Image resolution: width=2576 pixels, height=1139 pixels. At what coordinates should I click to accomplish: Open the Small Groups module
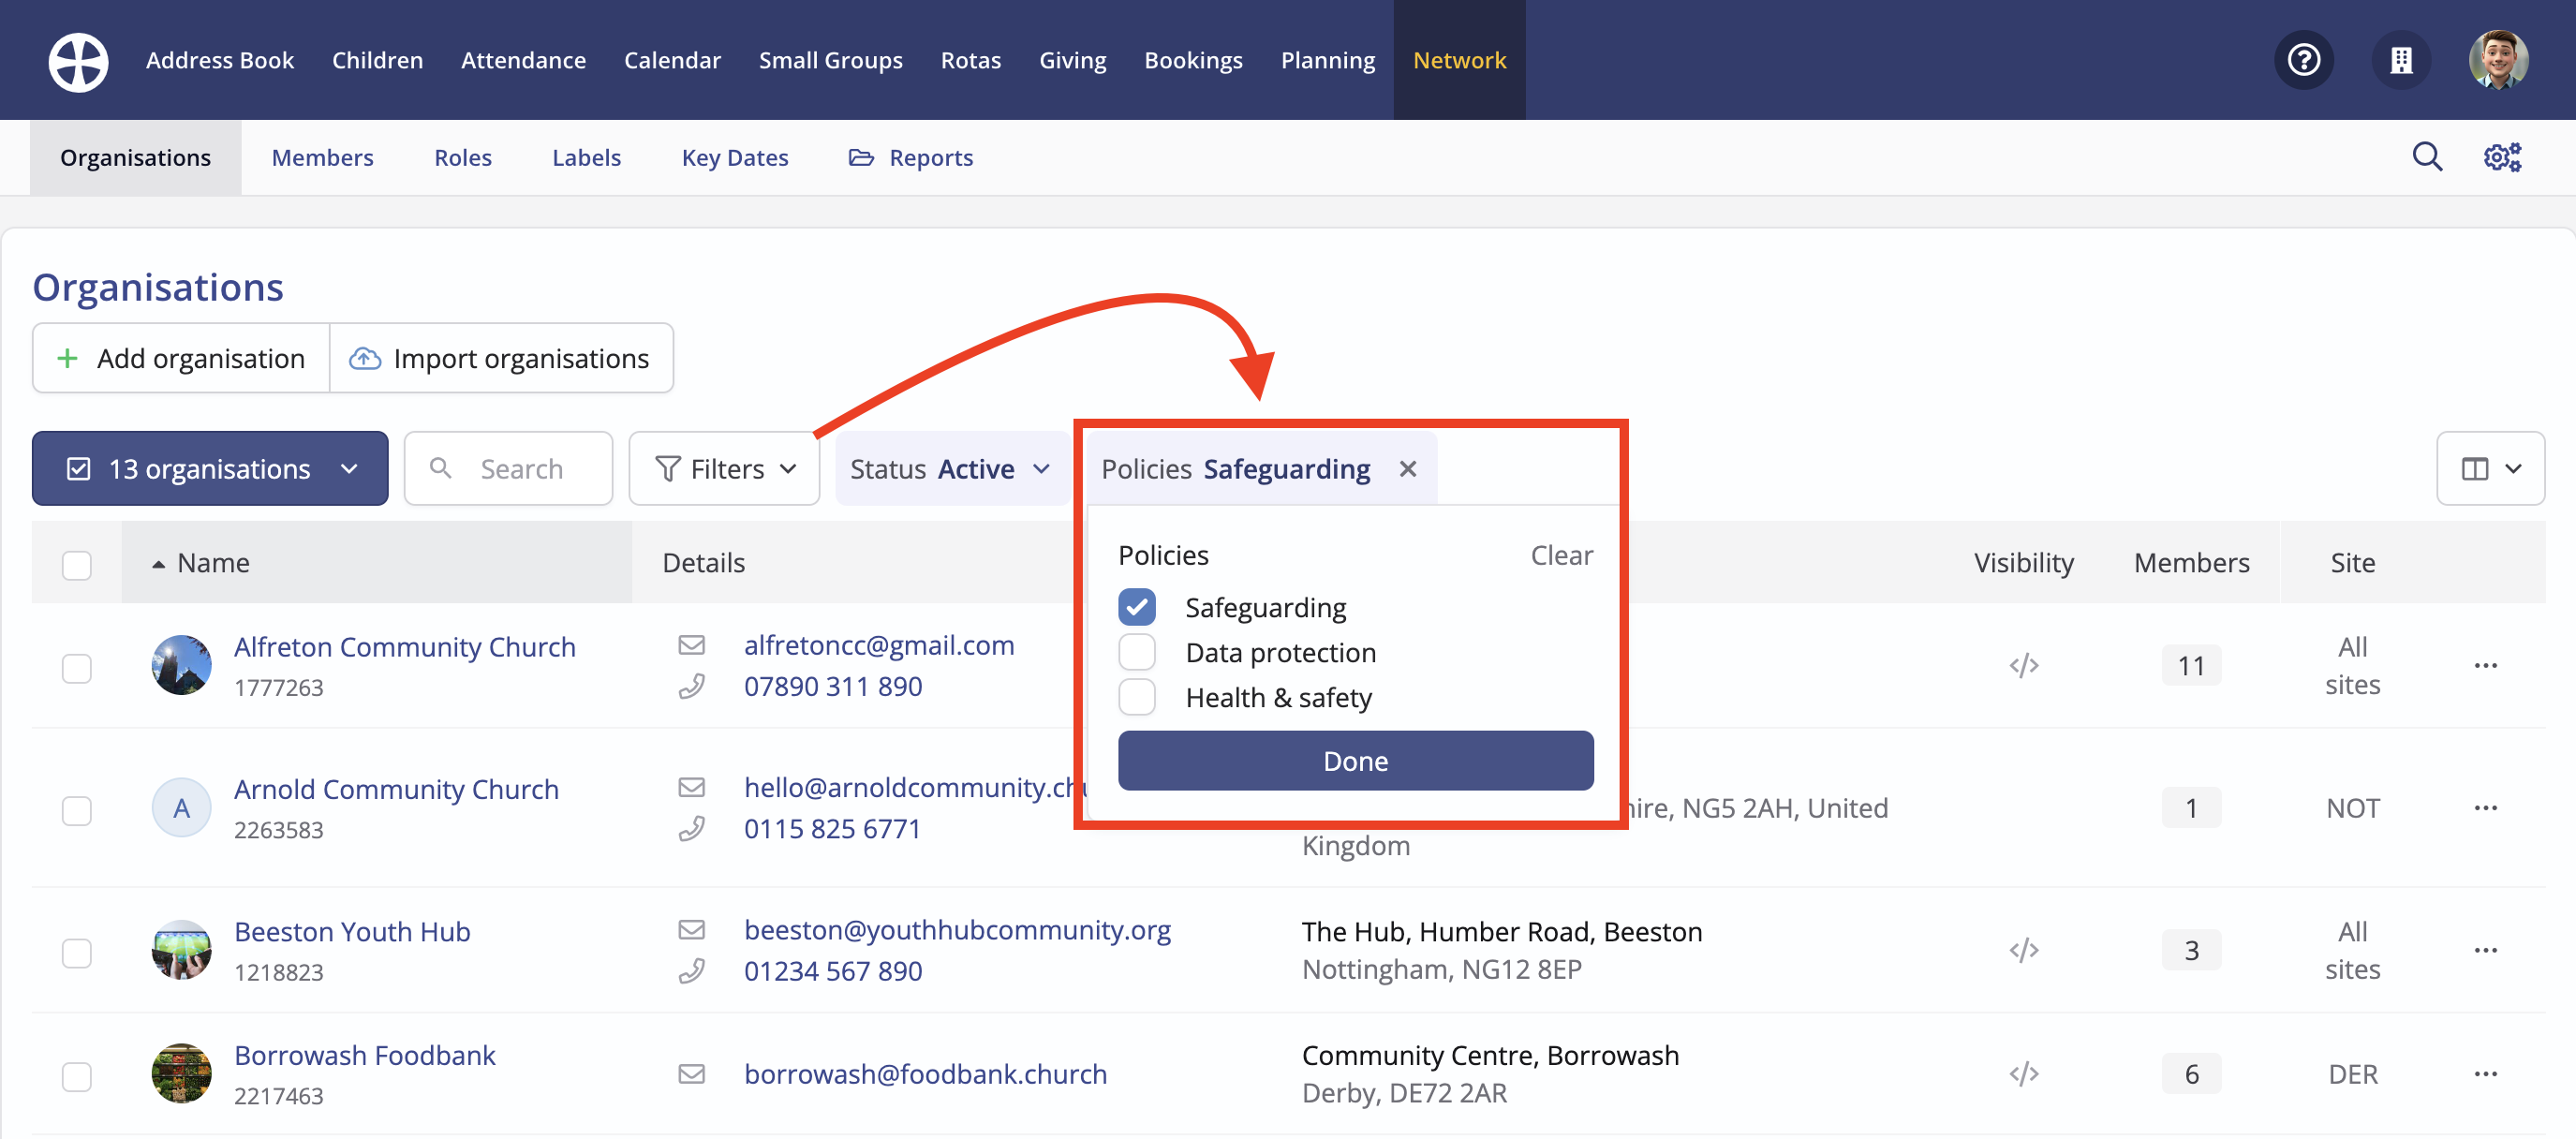point(830,60)
